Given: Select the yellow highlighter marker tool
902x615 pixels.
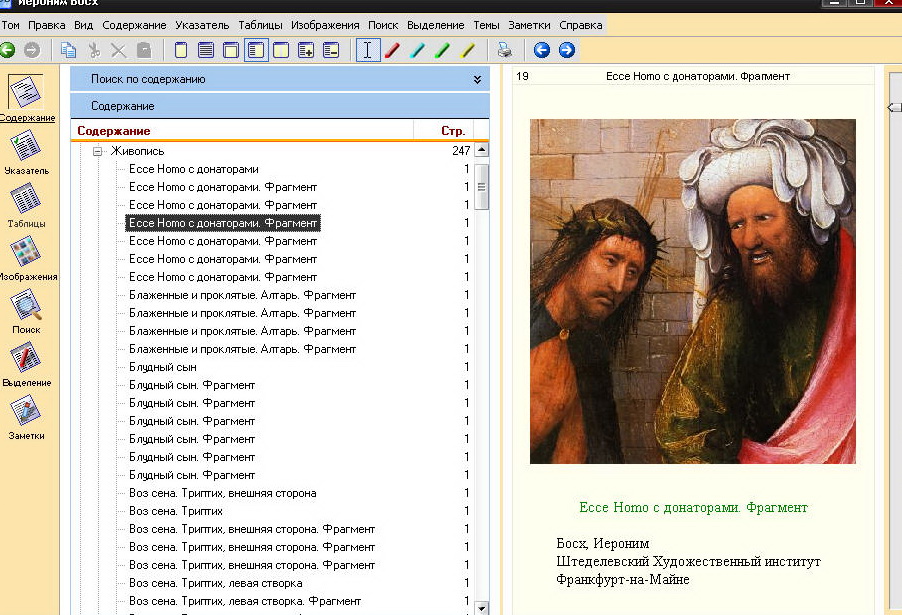Looking at the screenshot, I should (x=467, y=50).
